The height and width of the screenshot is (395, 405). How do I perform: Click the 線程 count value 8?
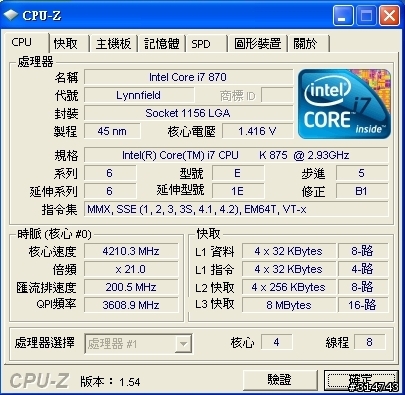point(369,342)
